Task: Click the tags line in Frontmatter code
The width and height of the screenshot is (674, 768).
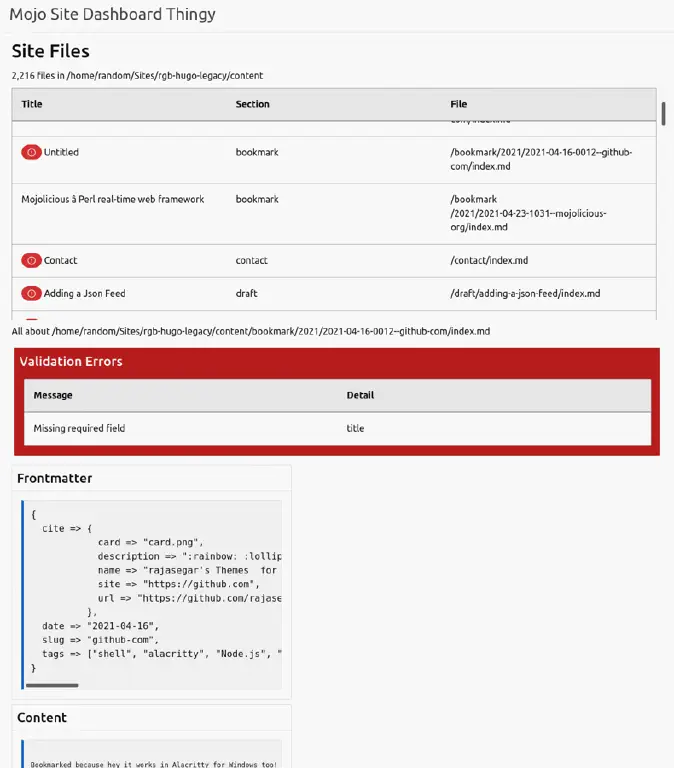Action: point(162,654)
